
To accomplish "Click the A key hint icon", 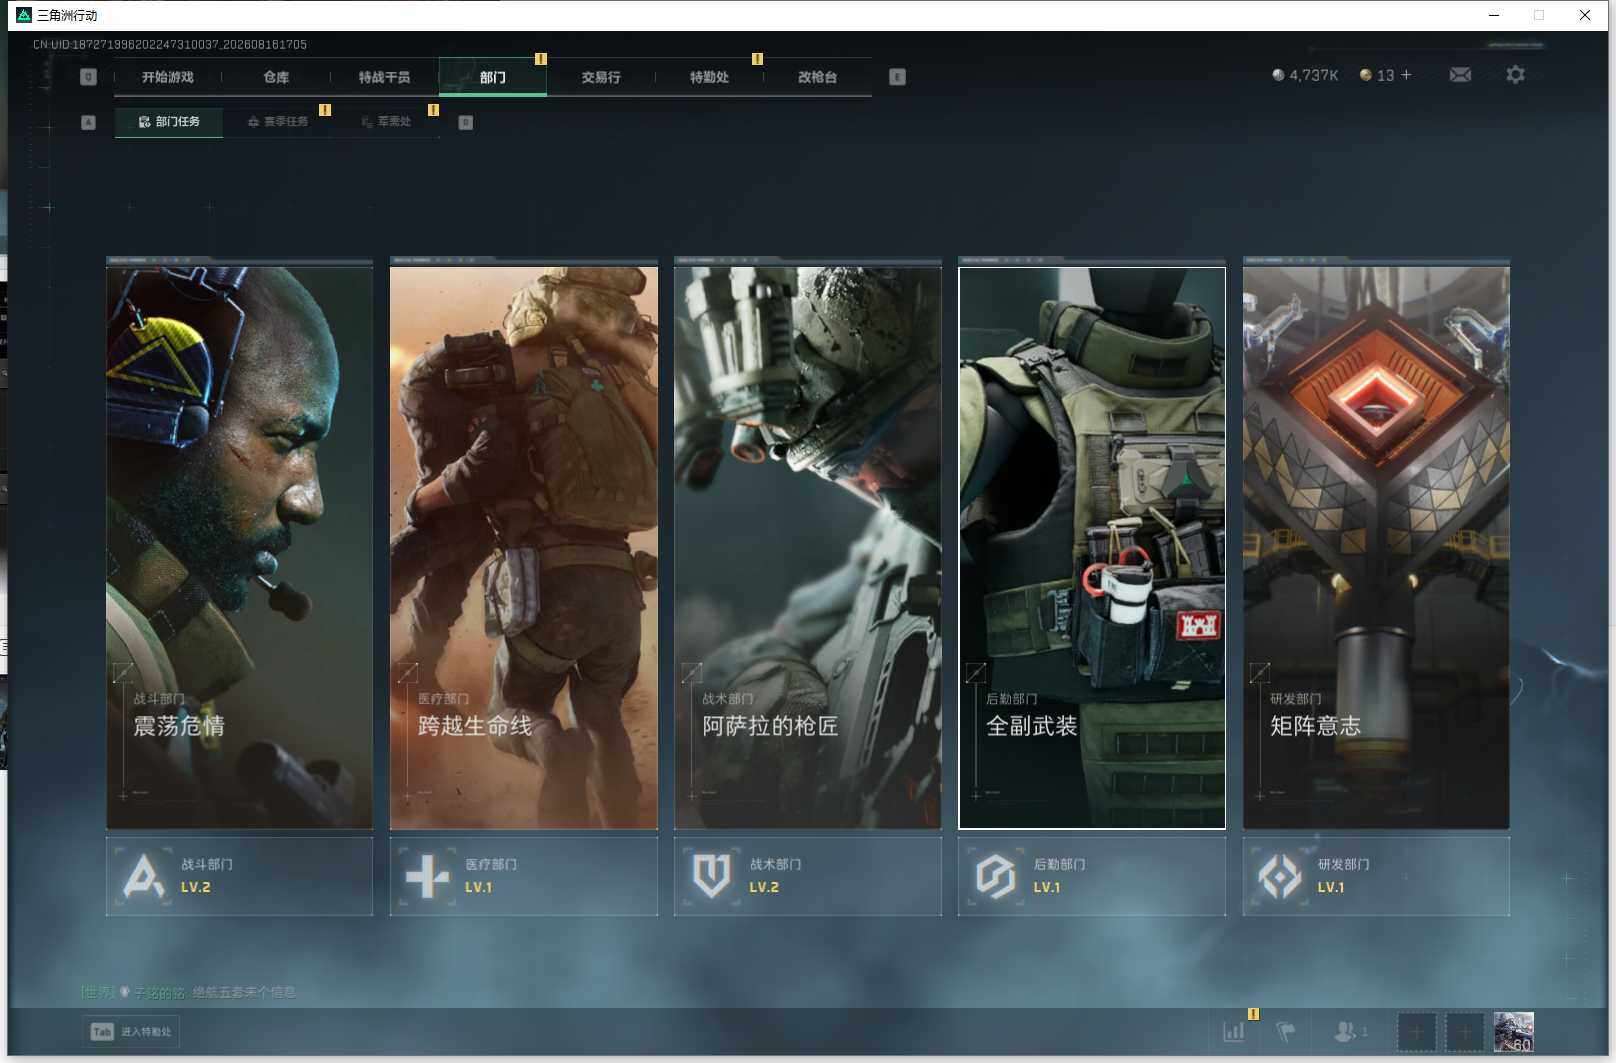I will (88, 122).
